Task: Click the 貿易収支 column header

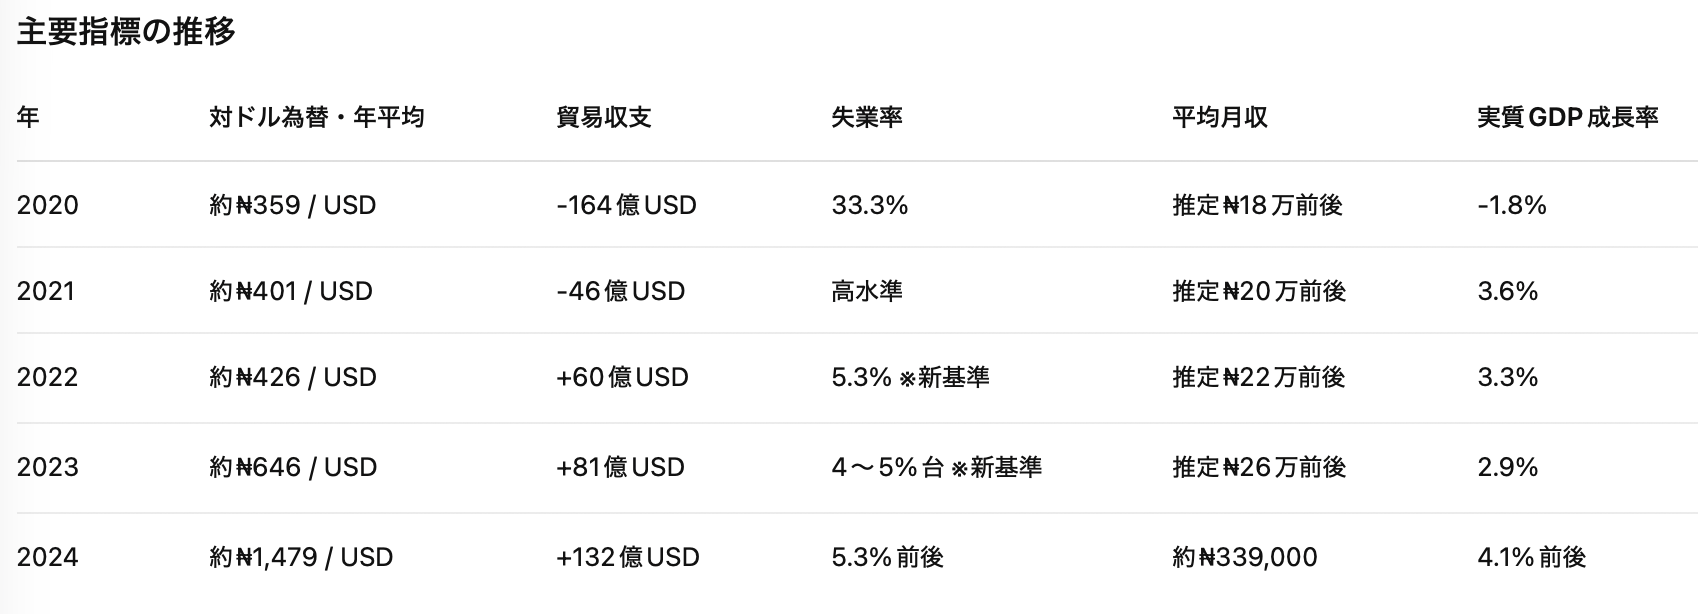Action: click(x=603, y=117)
